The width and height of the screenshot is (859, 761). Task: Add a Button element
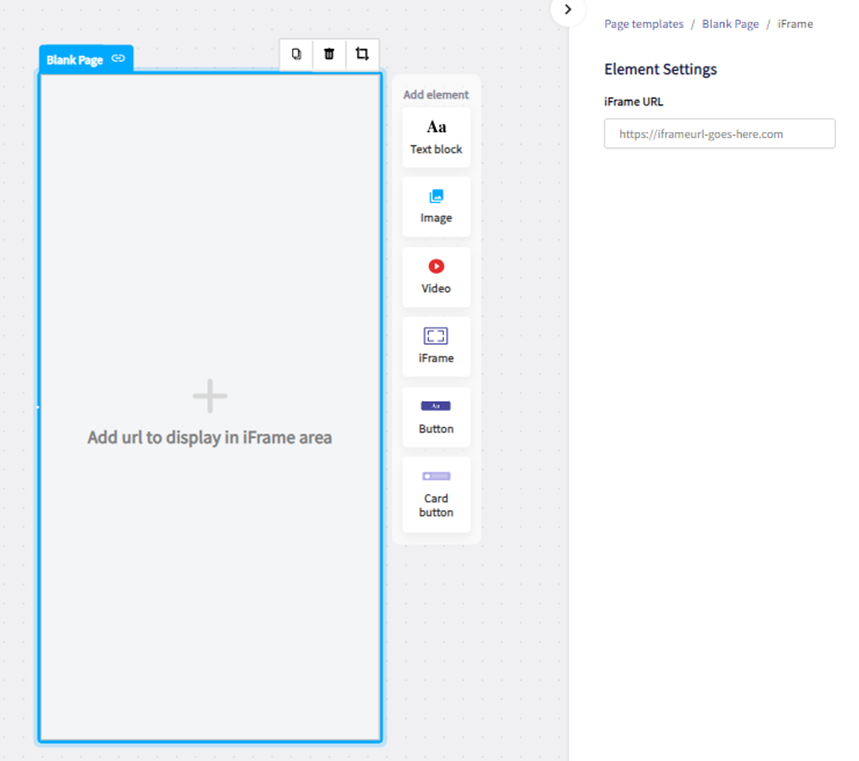[436, 417]
